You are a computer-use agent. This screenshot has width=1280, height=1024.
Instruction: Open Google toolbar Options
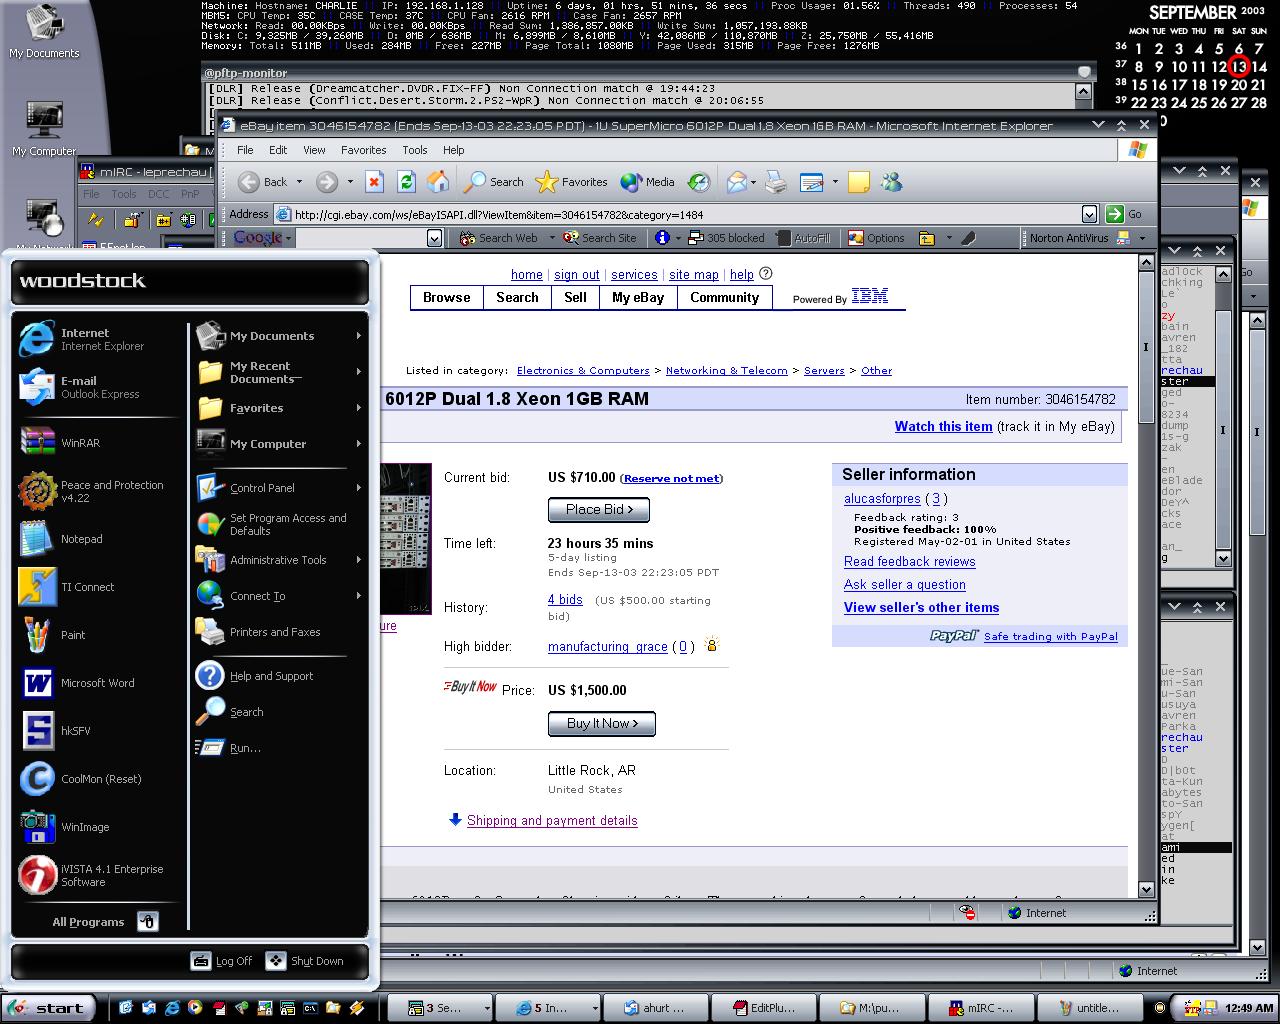coord(876,238)
